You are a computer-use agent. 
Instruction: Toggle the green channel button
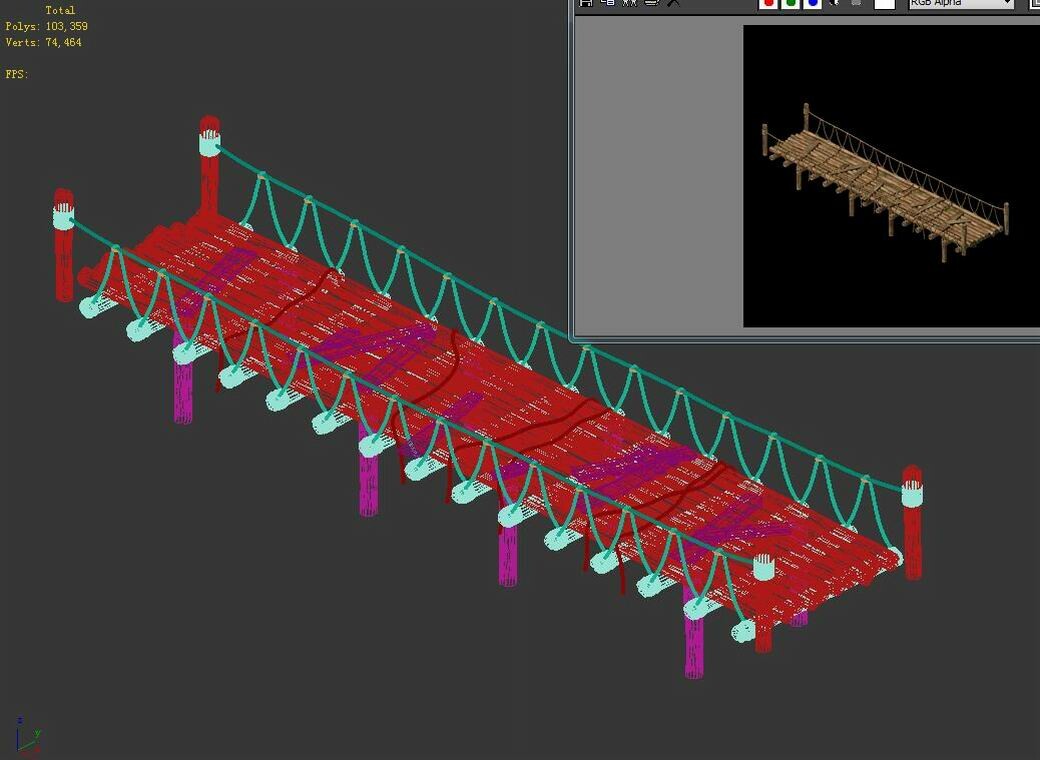790,3
